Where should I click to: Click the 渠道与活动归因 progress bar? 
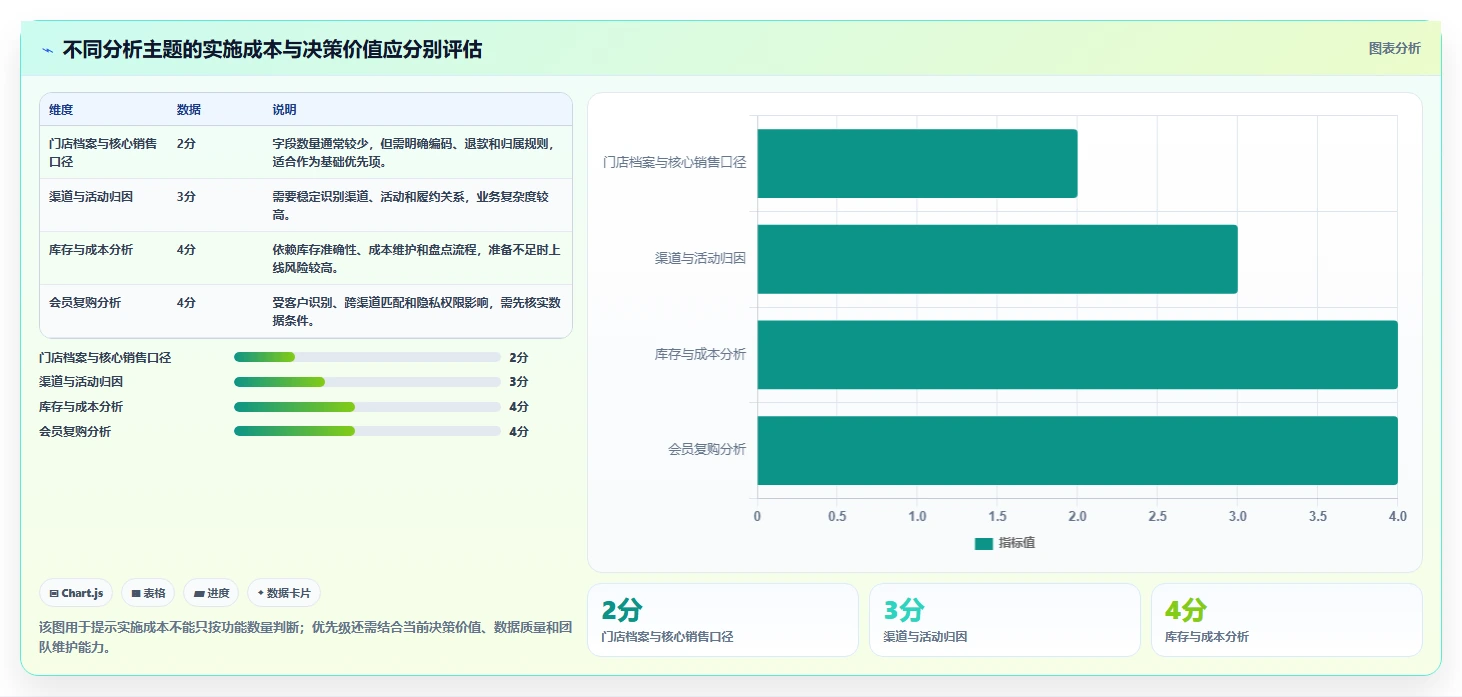point(367,382)
